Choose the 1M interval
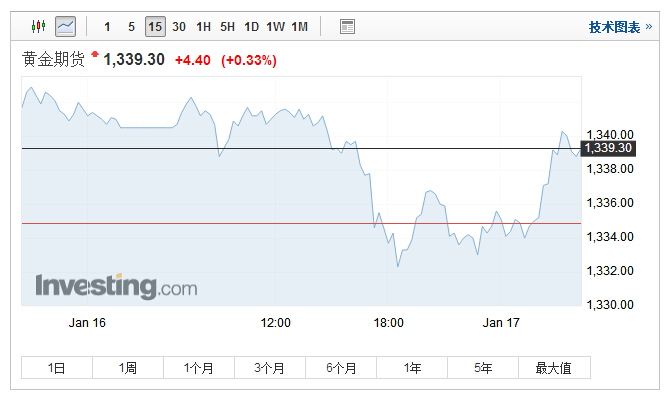The height and width of the screenshot is (398, 669). [x=300, y=27]
